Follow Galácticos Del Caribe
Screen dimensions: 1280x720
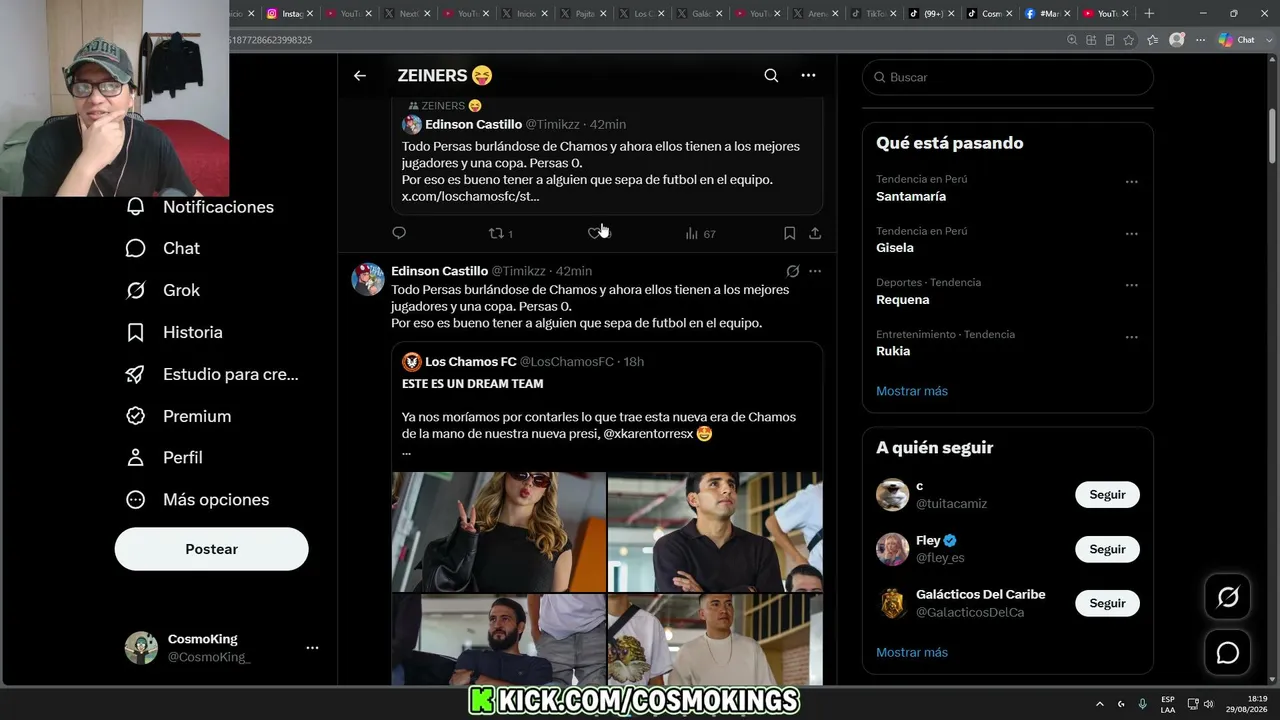[1107, 603]
